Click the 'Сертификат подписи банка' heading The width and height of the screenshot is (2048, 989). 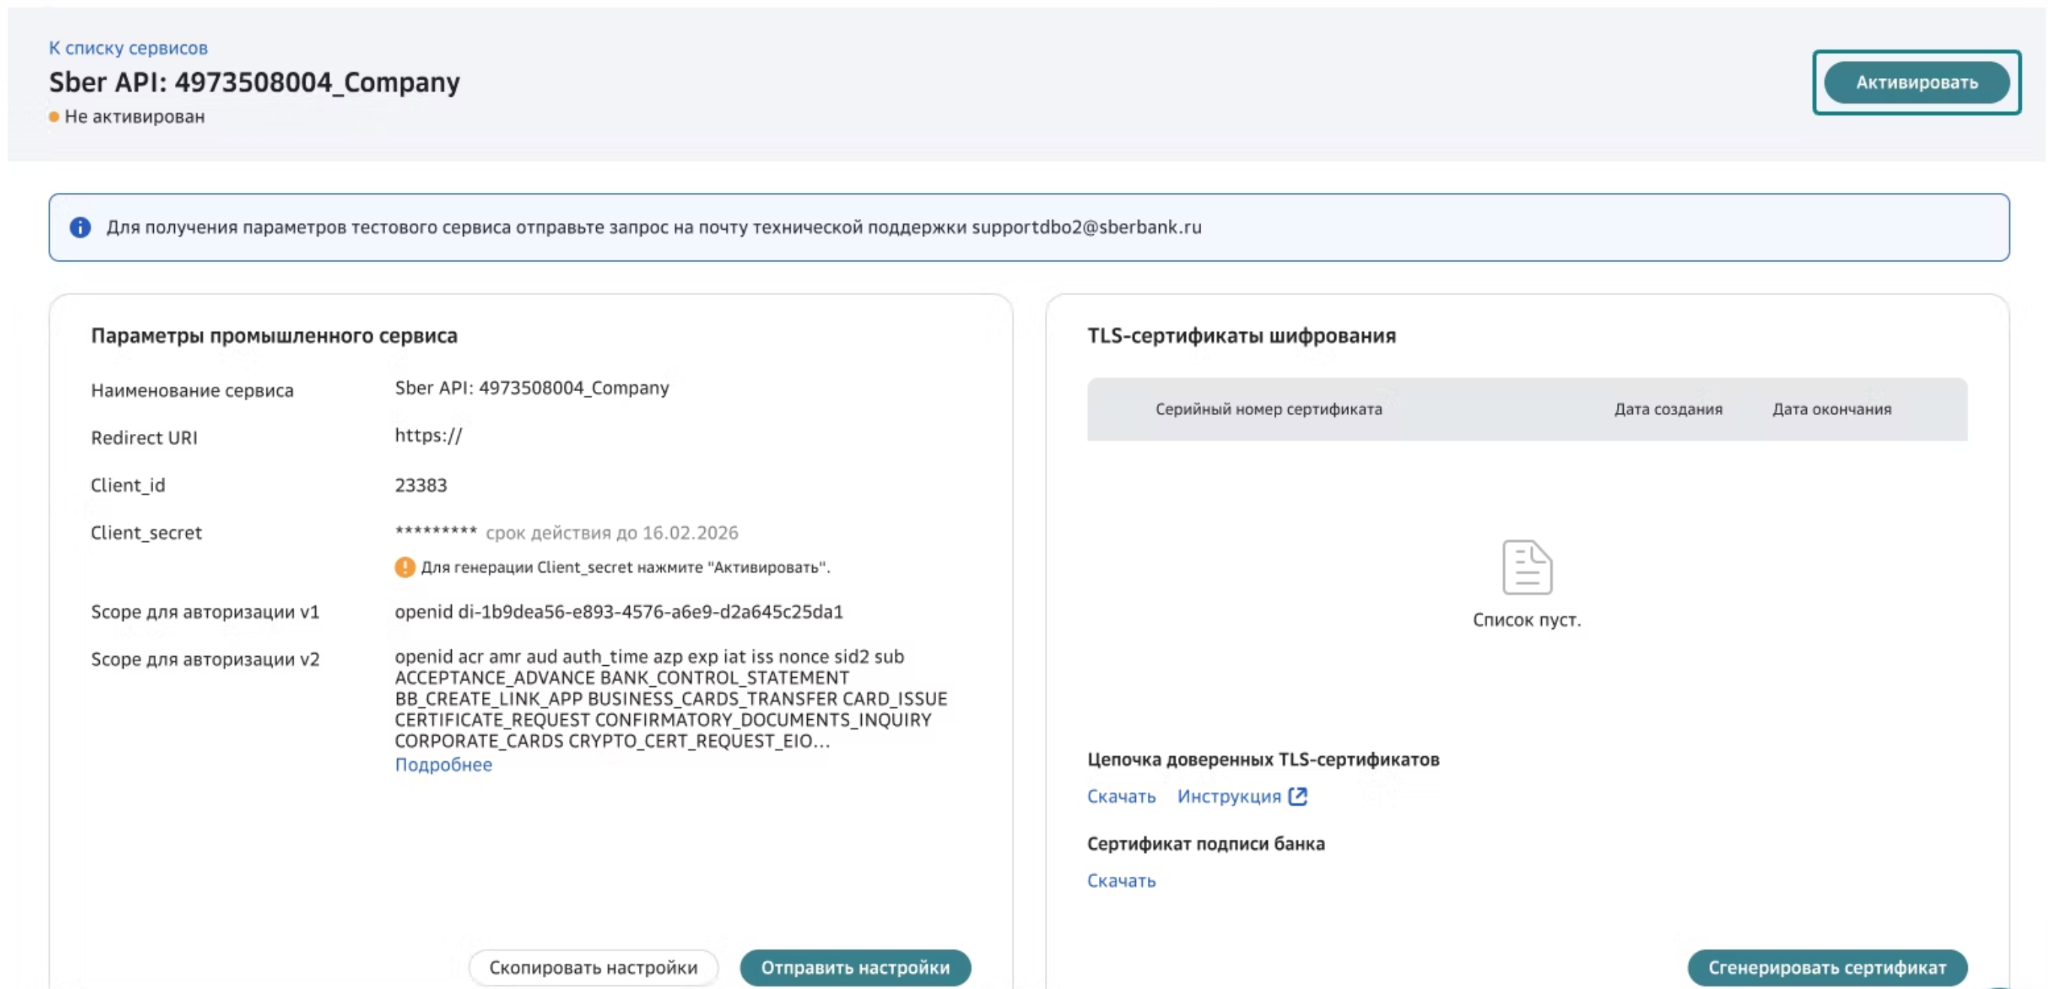click(x=1206, y=844)
